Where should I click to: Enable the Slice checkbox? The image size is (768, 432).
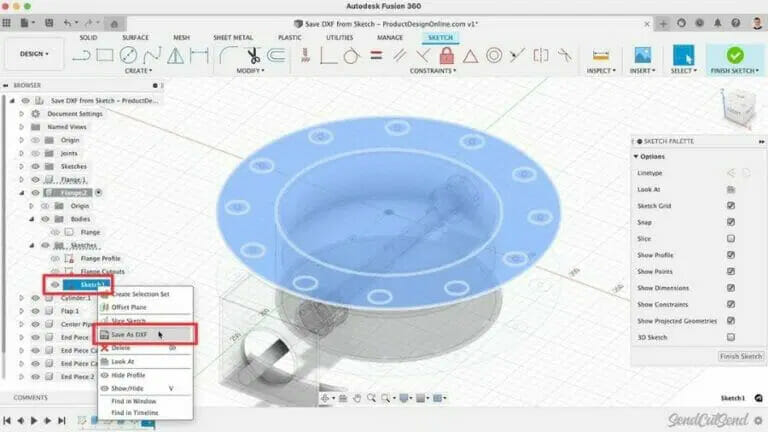click(731, 239)
